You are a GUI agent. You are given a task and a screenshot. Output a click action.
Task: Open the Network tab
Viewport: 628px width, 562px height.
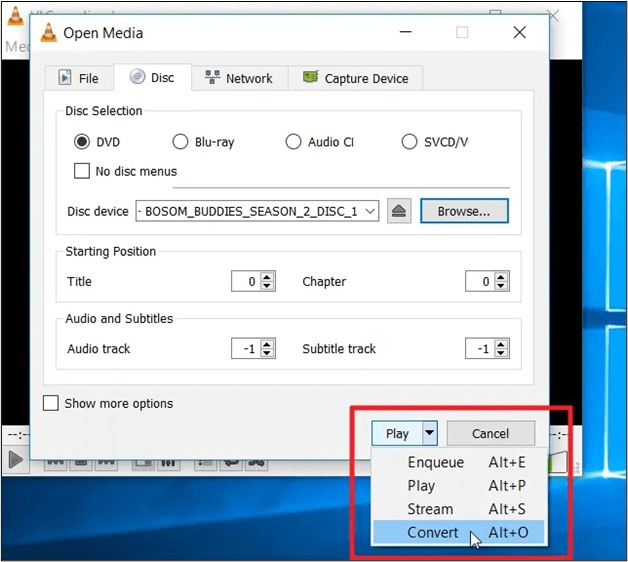(238, 78)
